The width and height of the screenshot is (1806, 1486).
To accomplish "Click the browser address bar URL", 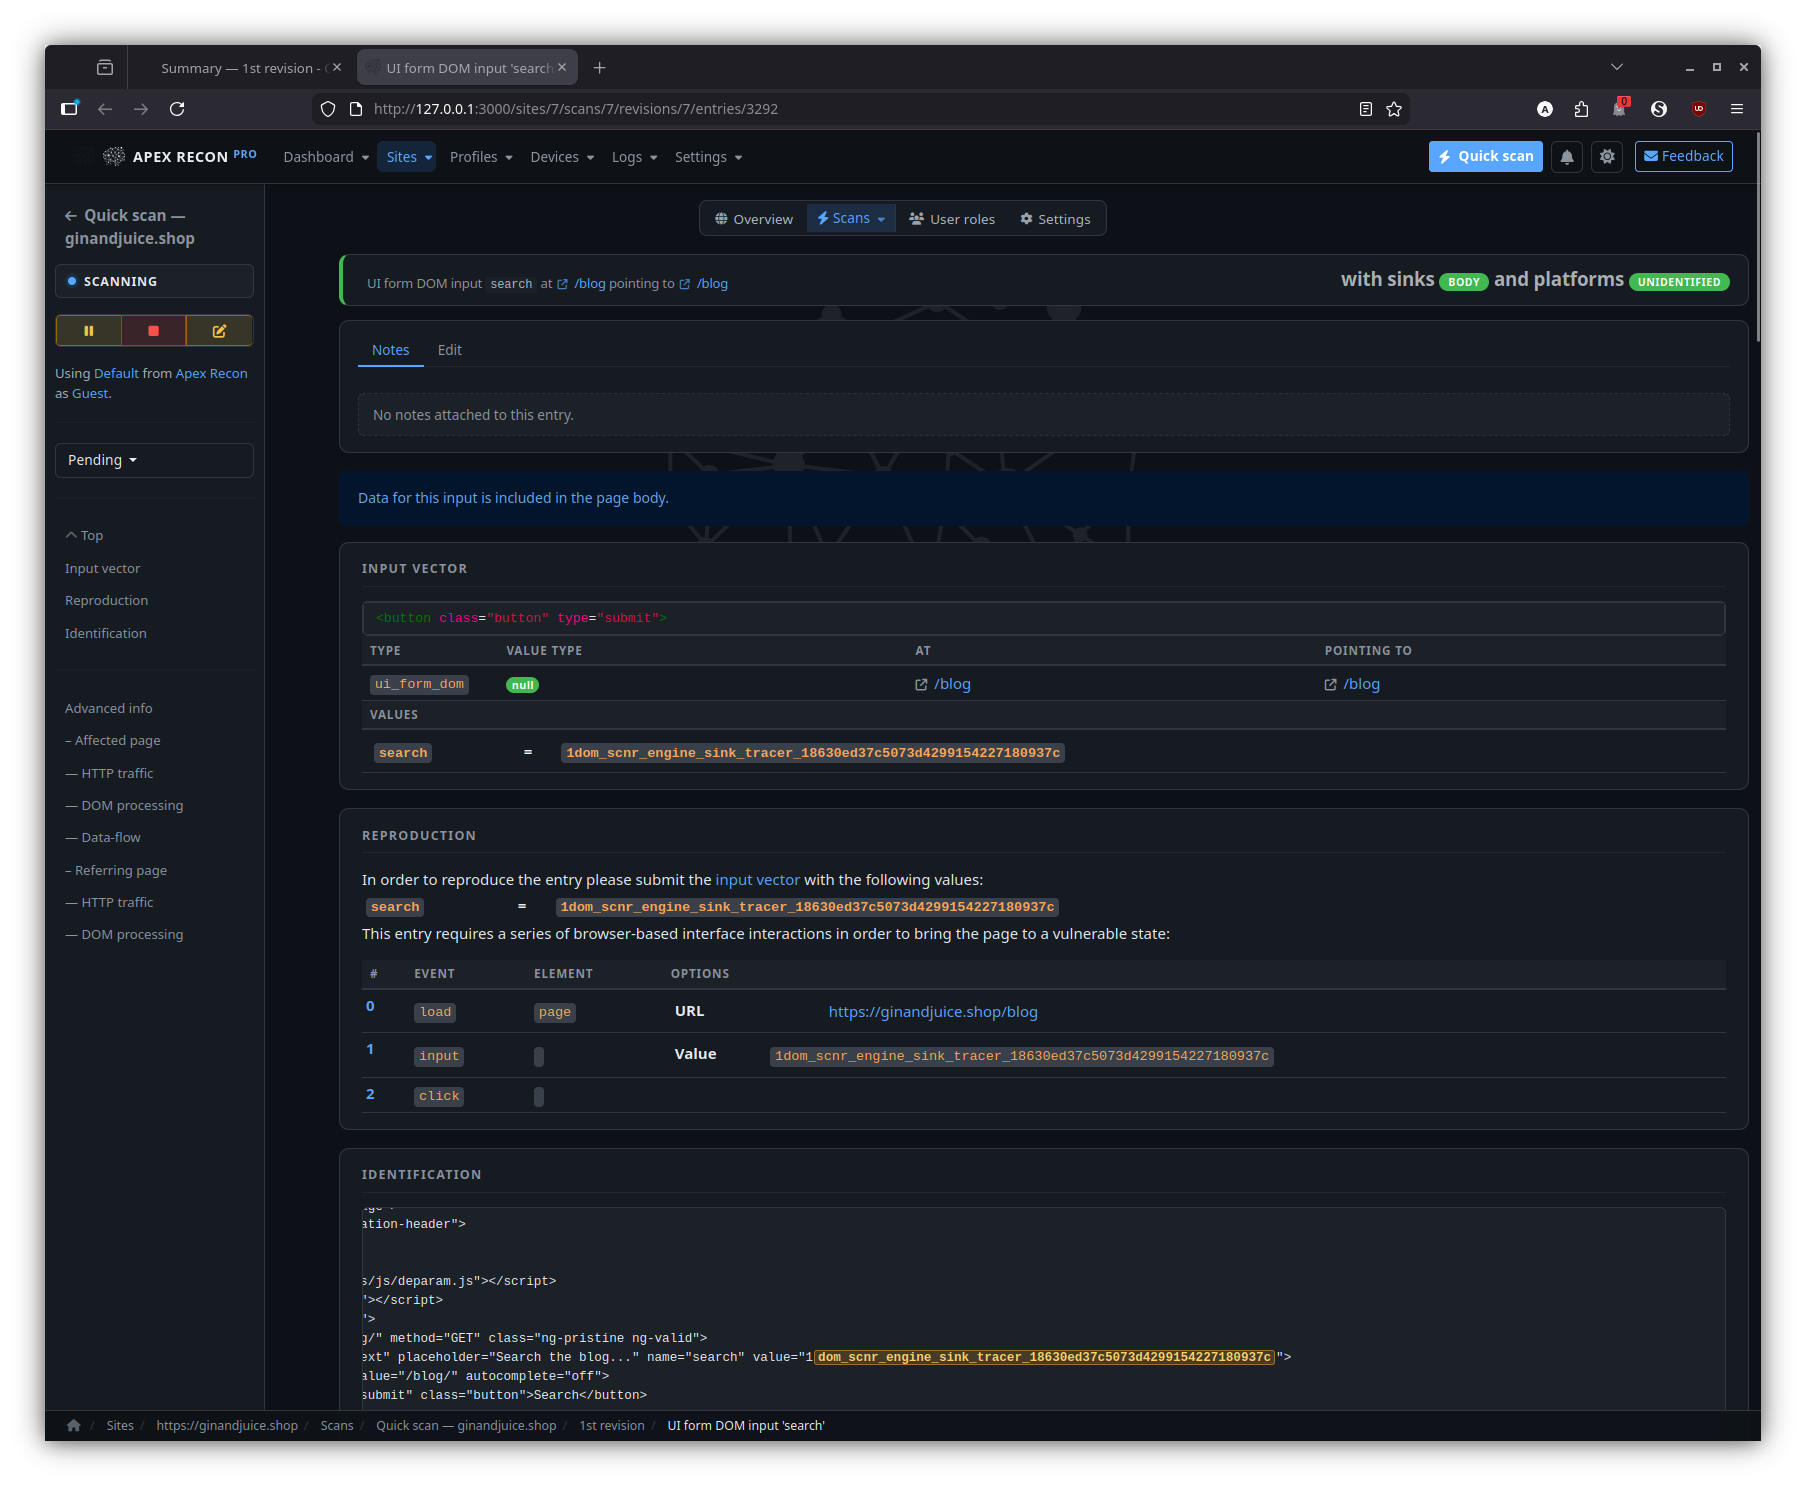I will 576,109.
